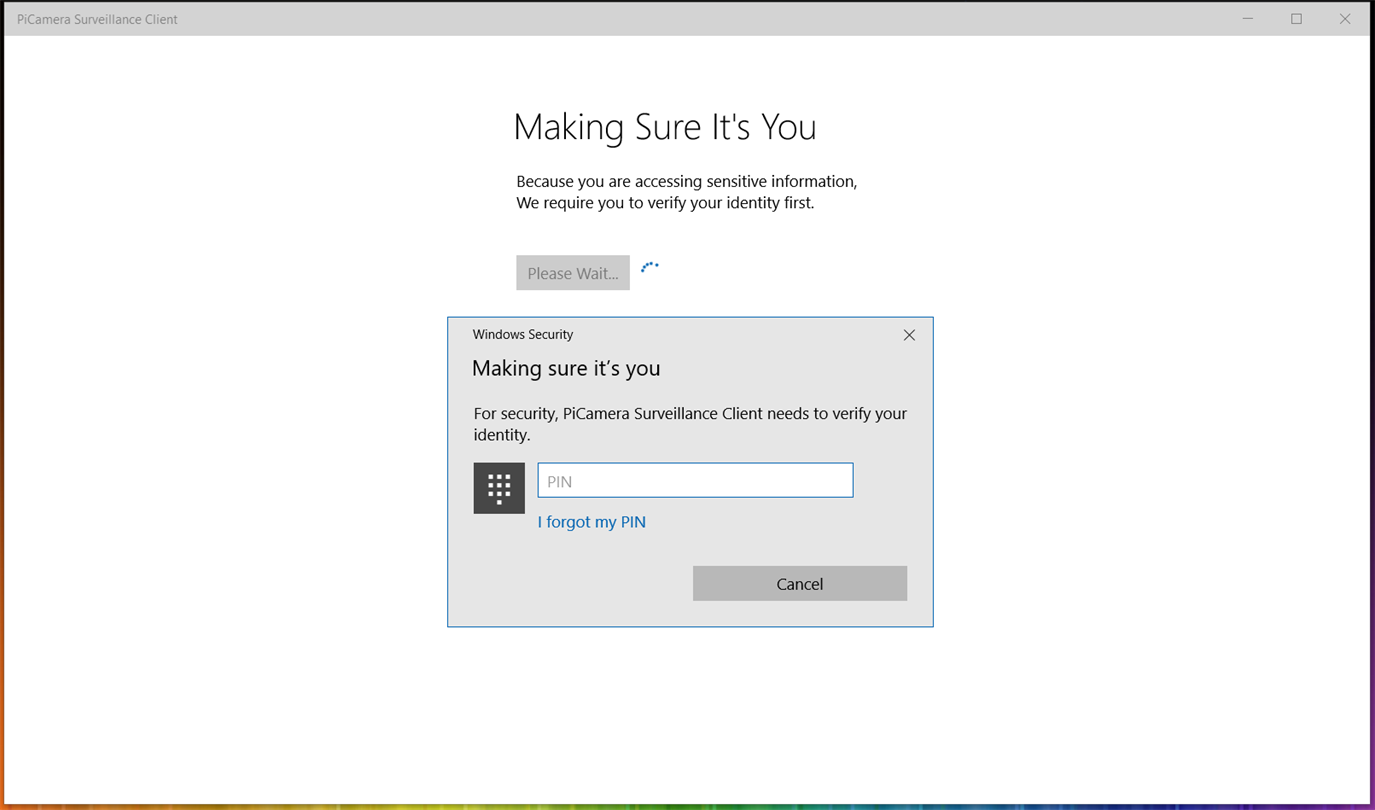
Task: Minimize the PiCamera Surveillance Client window
Action: [x=1248, y=19]
